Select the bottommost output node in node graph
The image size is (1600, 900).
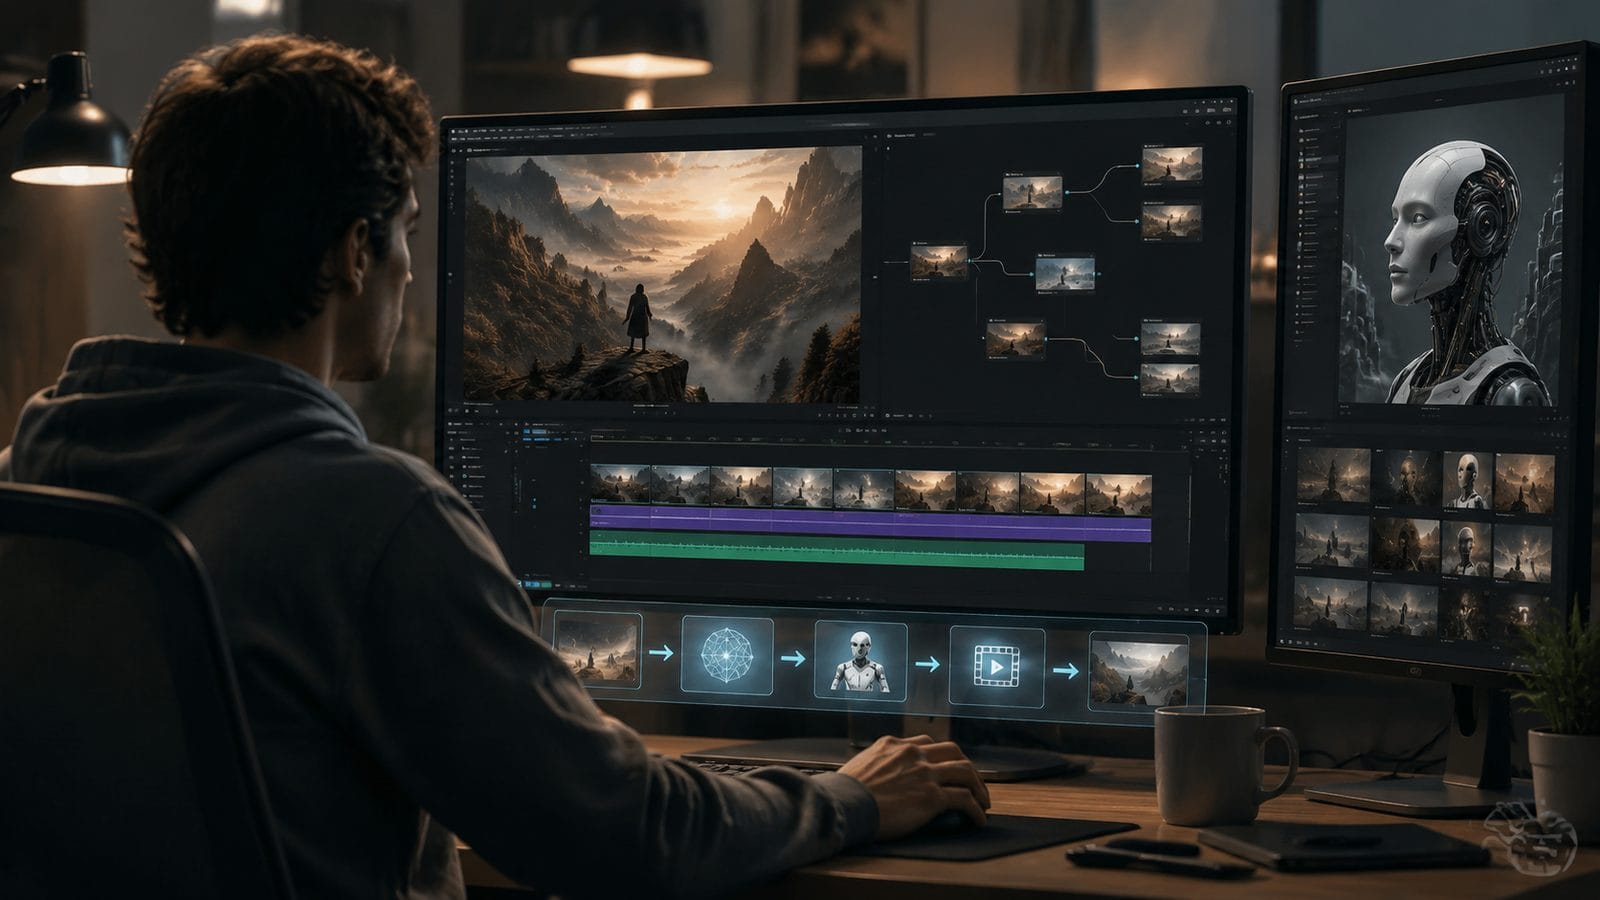[x=1170, y=380]
